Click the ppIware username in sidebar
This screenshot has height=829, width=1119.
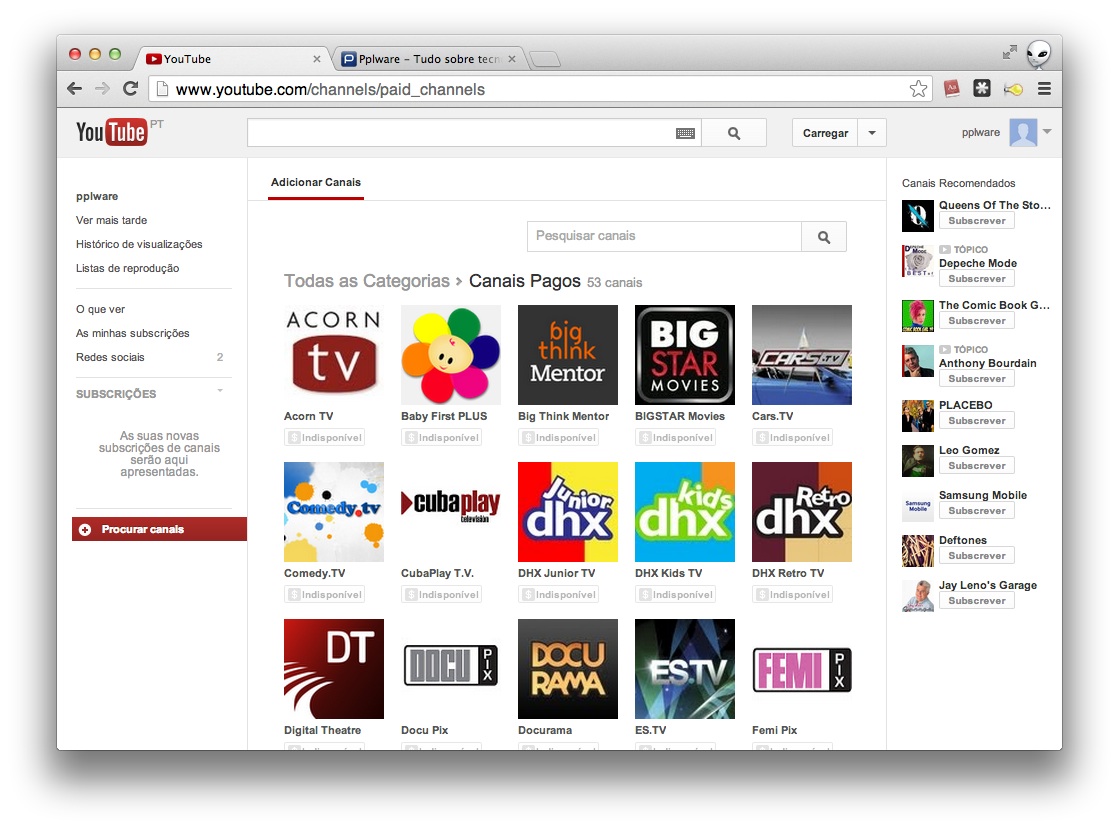click(97, 196)
